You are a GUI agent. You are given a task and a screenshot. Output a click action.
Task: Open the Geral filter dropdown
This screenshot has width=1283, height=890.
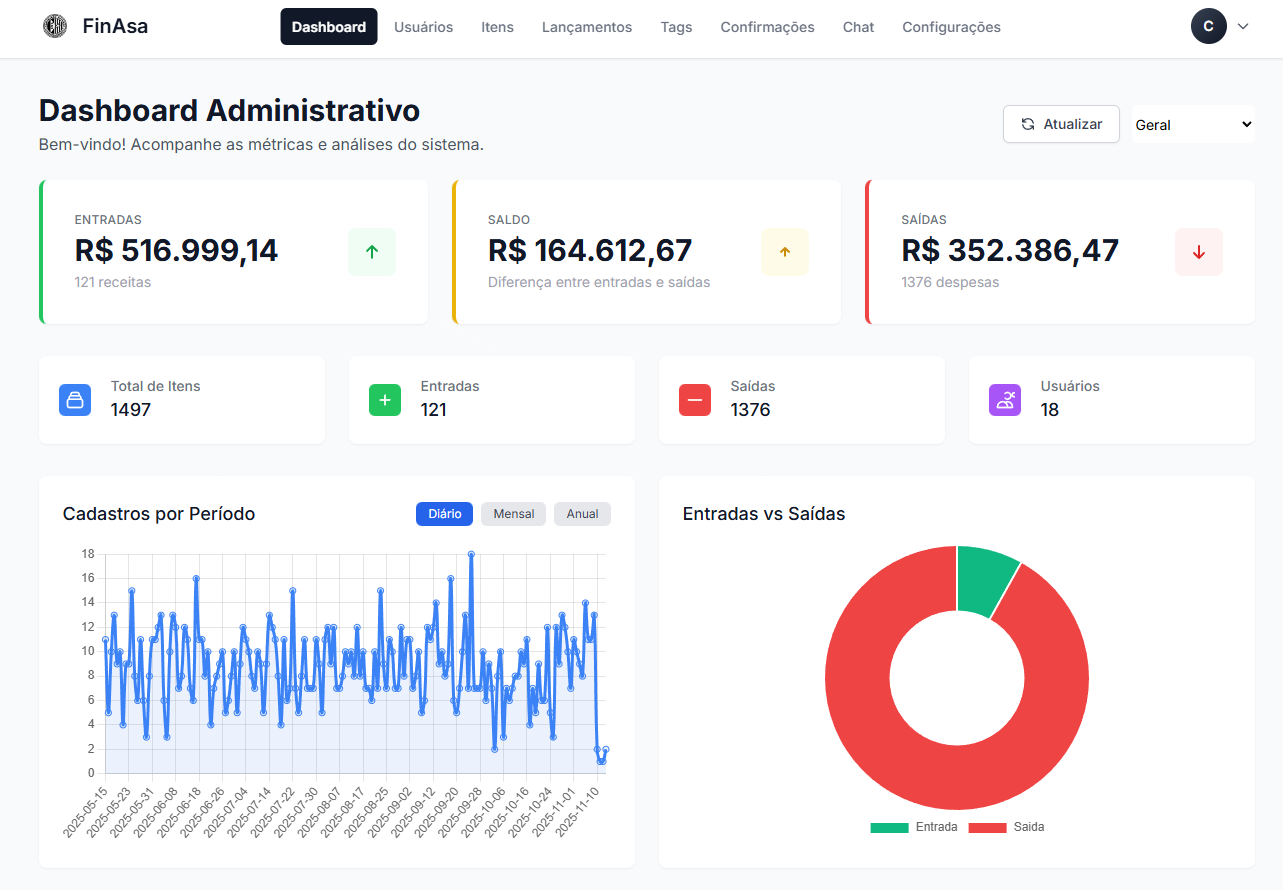click(1193, 125)
